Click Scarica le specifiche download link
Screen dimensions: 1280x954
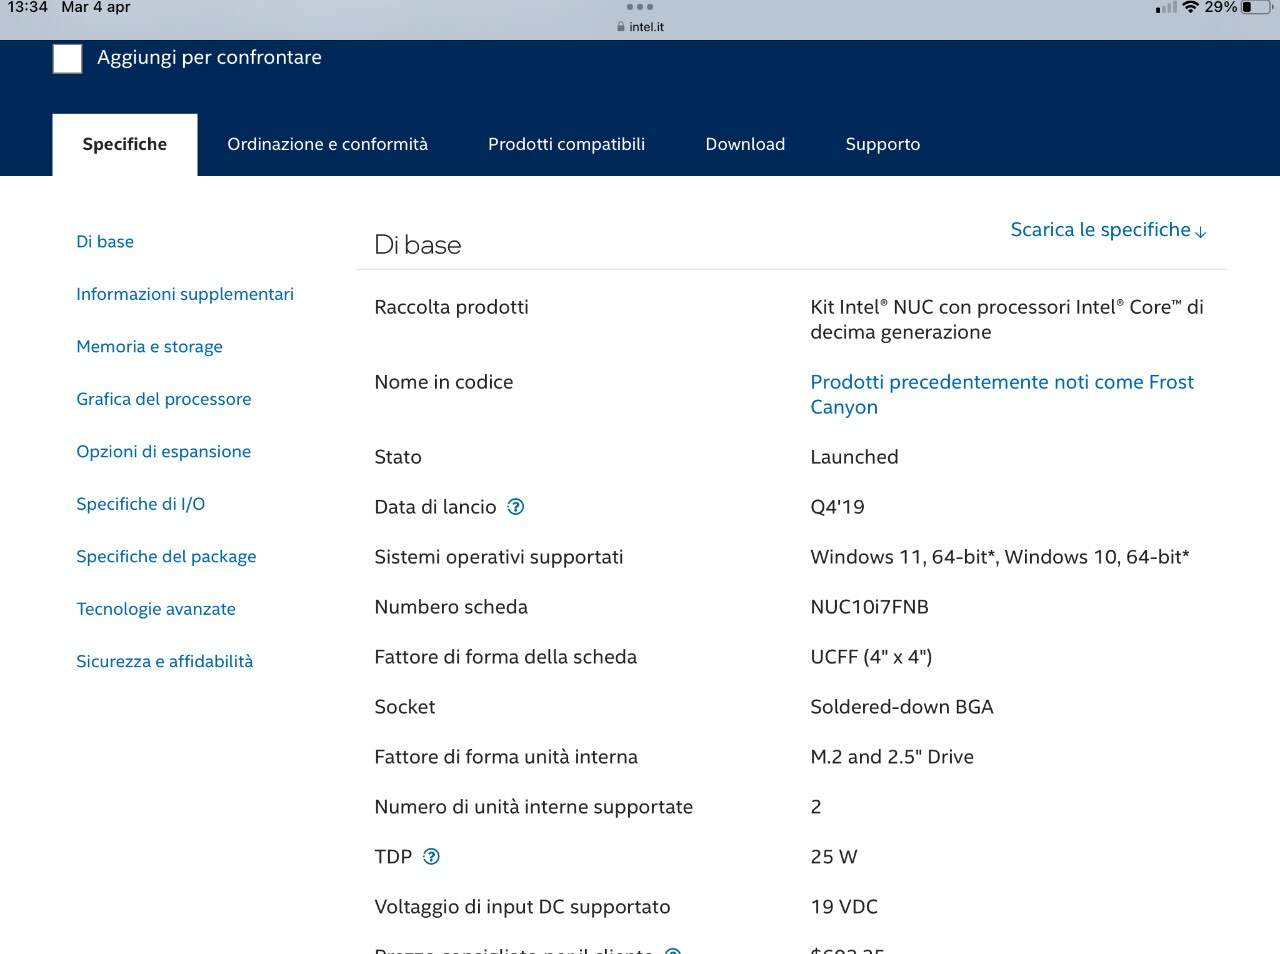coord(1108,230)
